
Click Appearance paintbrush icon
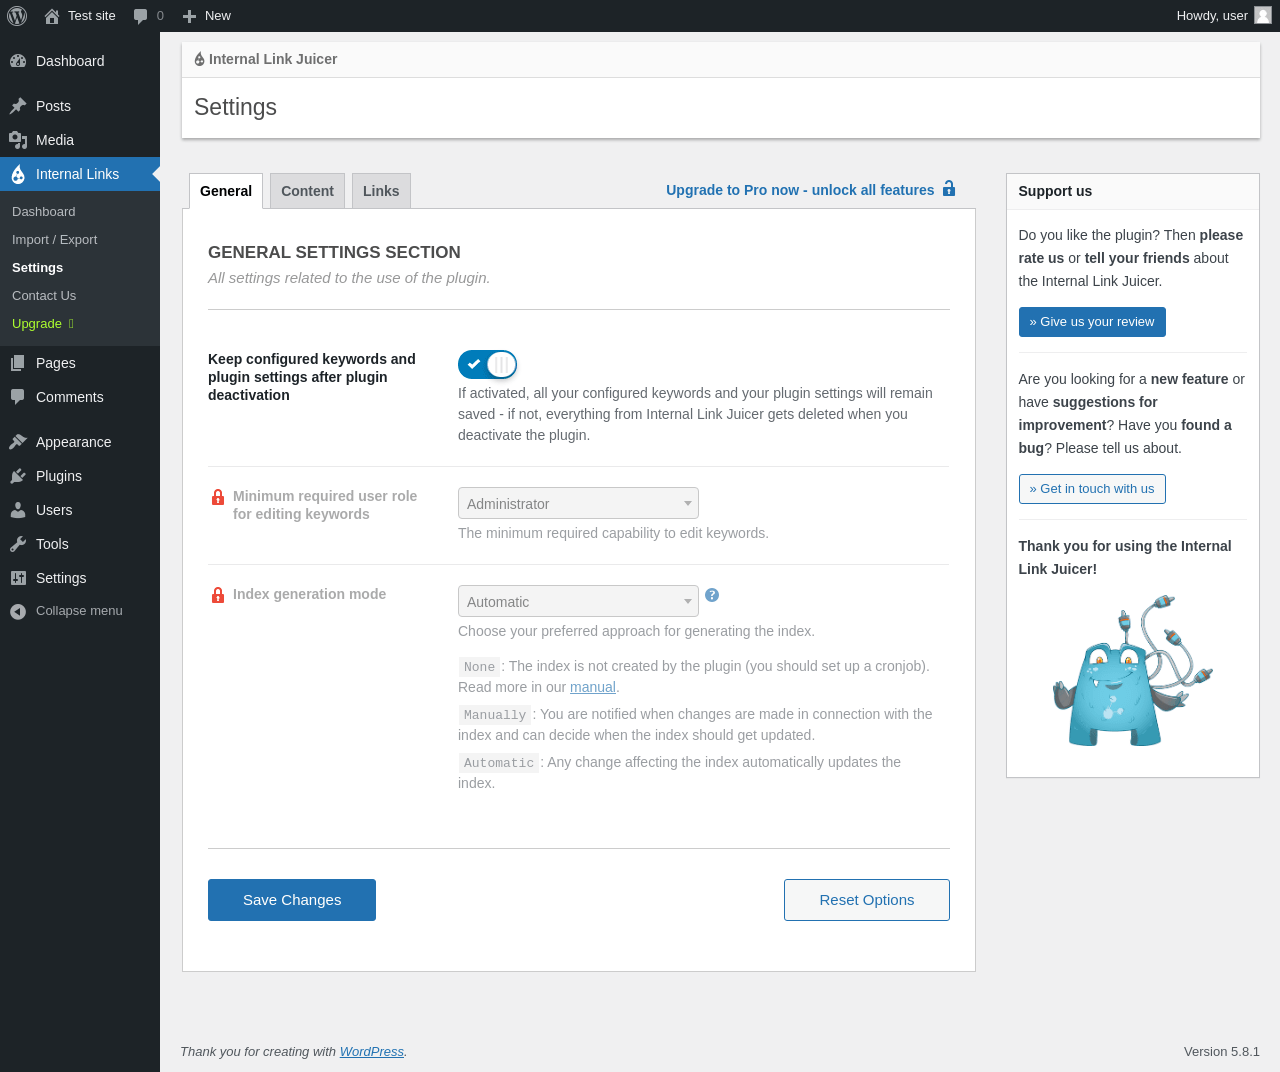point(18,442)
